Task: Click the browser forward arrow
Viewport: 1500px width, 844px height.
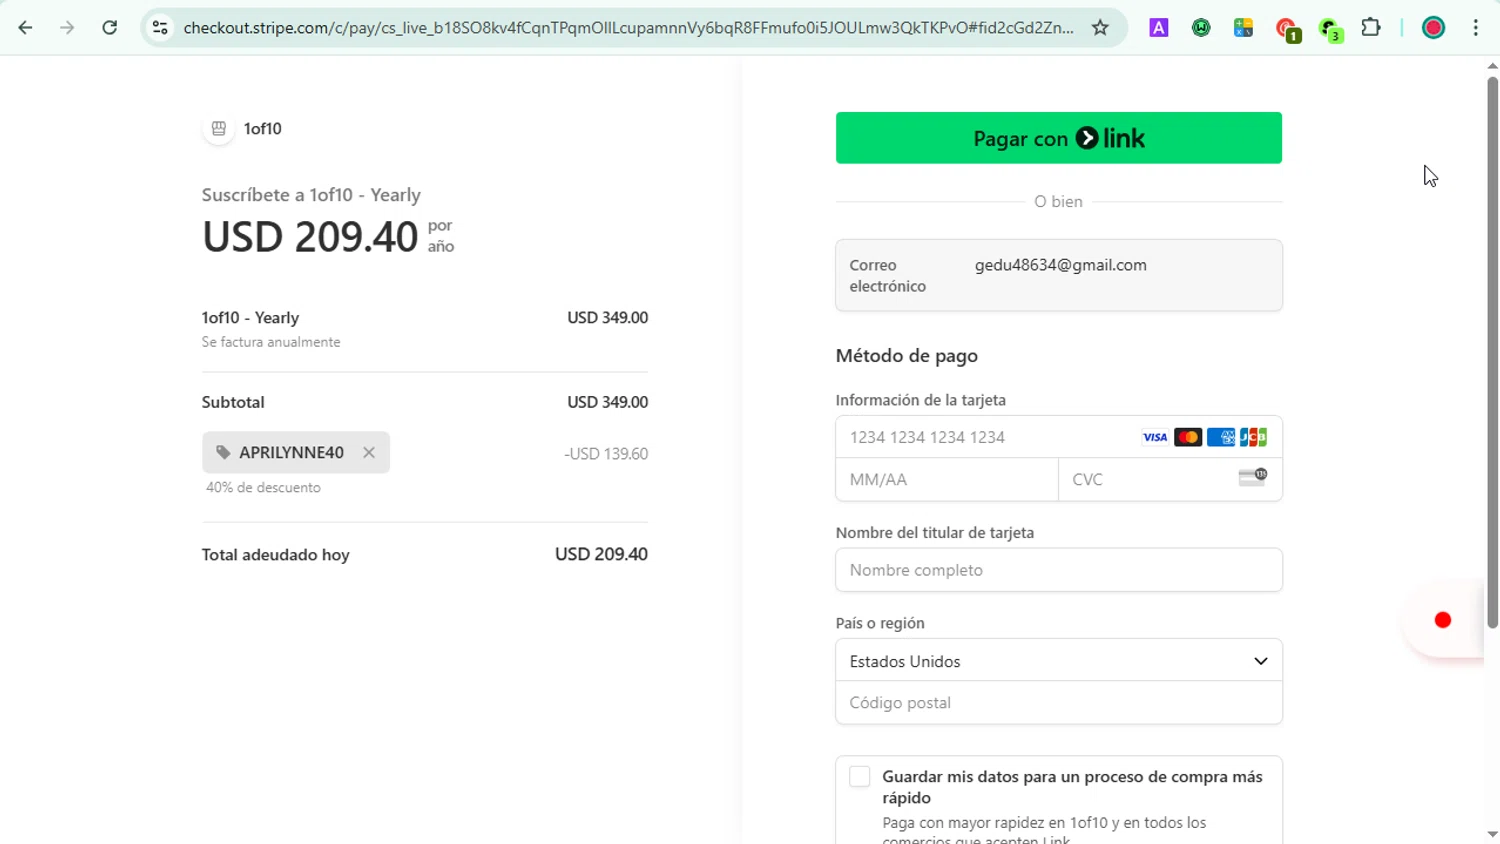Action: [x=67, y=28]
